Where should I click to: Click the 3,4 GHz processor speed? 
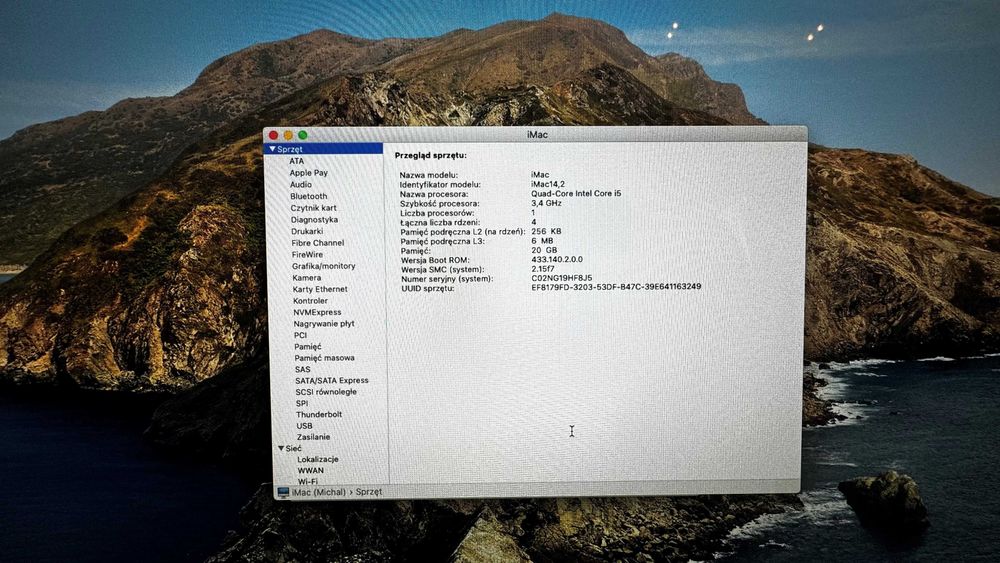pos(547,203)
